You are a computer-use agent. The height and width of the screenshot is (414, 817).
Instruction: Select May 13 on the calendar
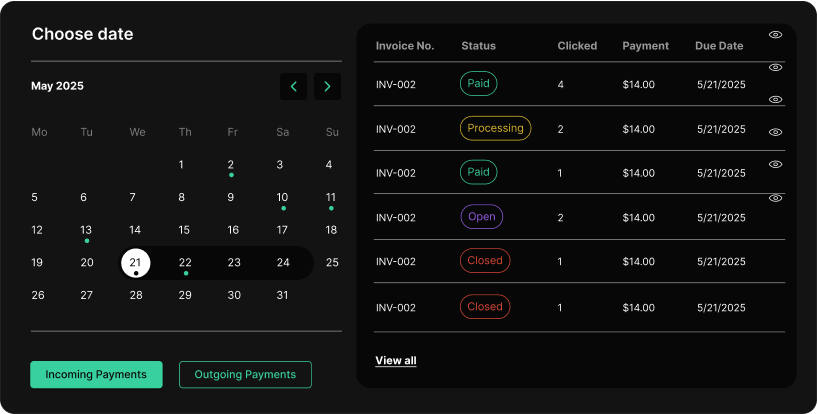[86, 230]
